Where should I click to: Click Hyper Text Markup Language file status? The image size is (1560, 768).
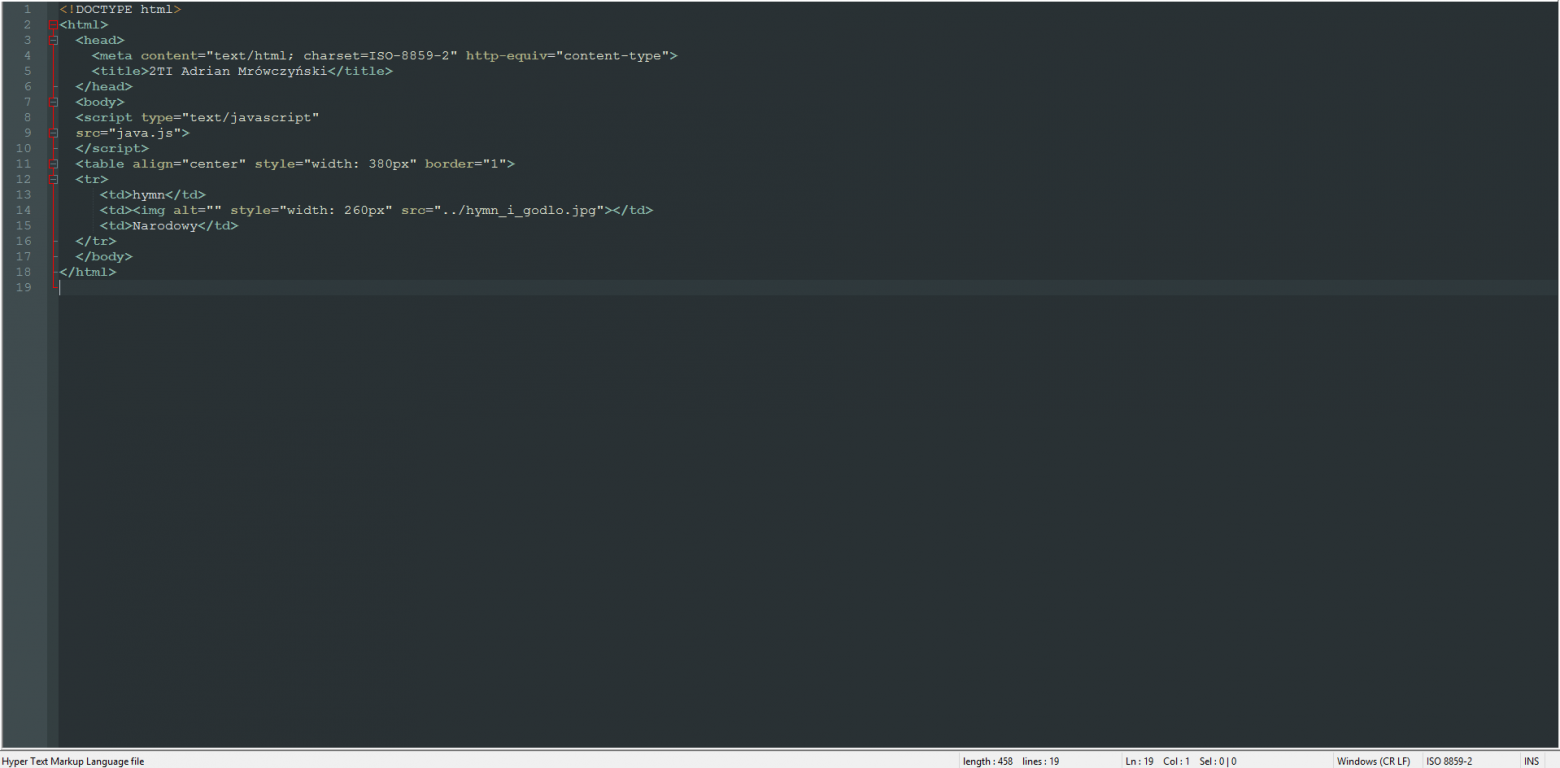(x=73, y=761)
